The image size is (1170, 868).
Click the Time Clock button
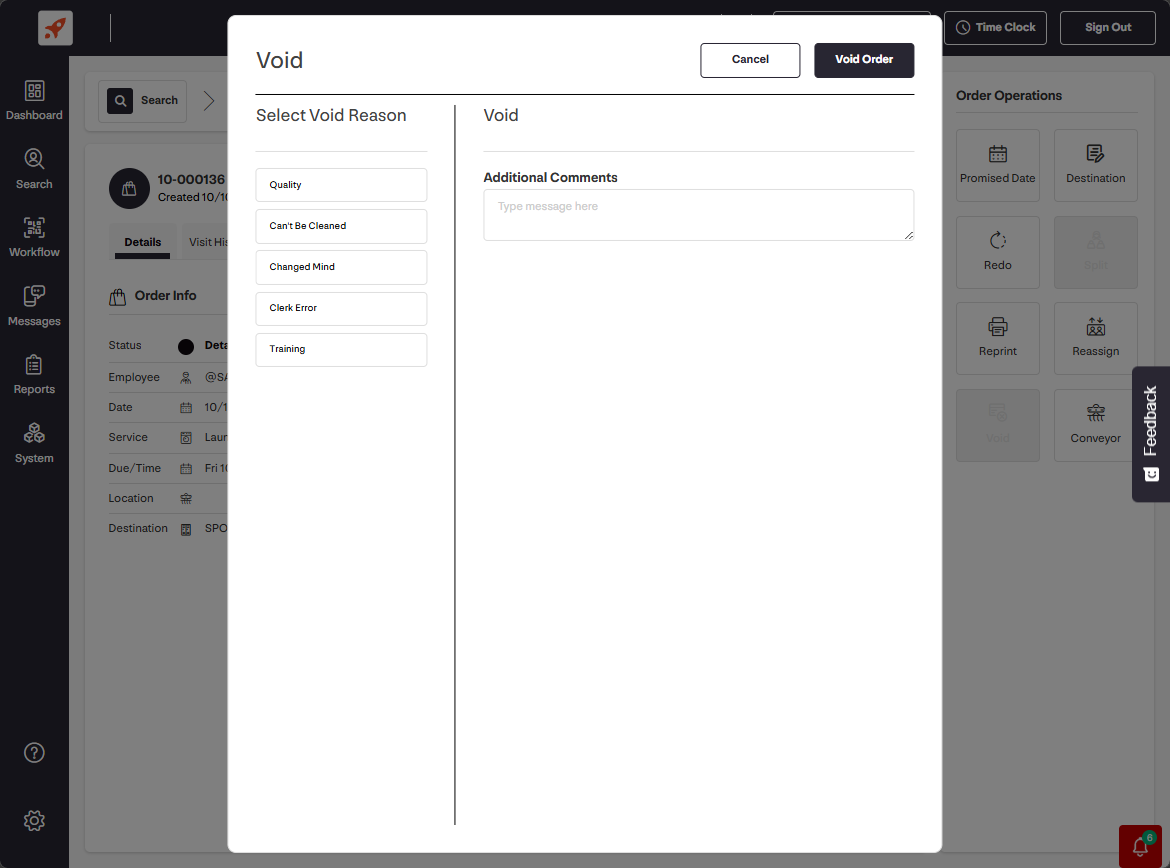click(995, 28)
